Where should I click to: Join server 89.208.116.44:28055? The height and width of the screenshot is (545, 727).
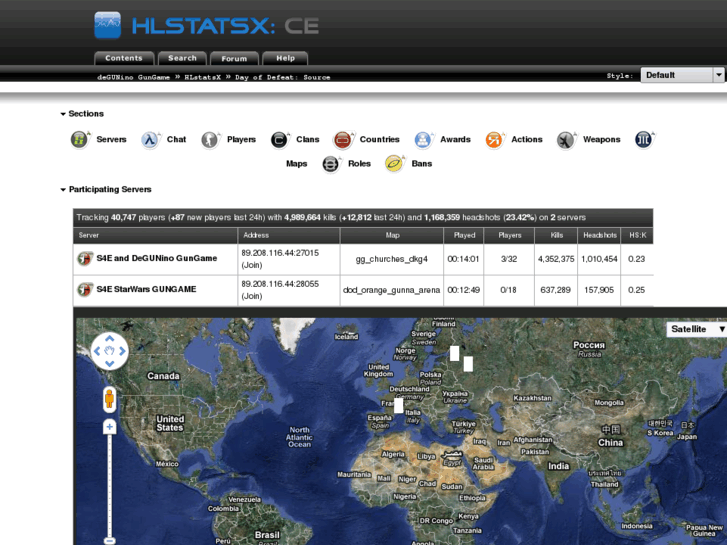click(x=252, y=296)
